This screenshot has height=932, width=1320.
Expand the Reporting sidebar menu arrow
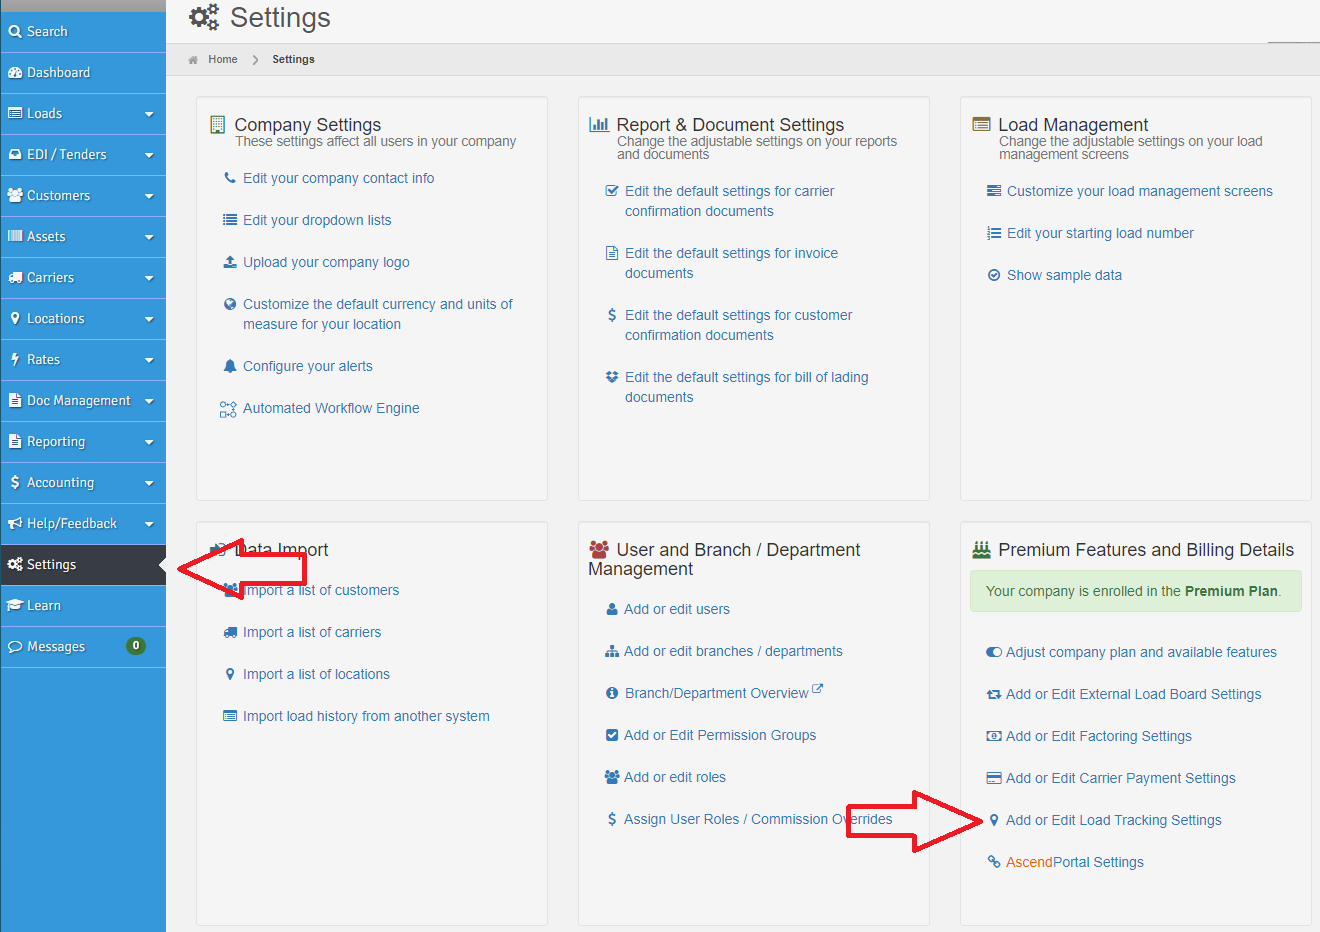tap(149, 442)
